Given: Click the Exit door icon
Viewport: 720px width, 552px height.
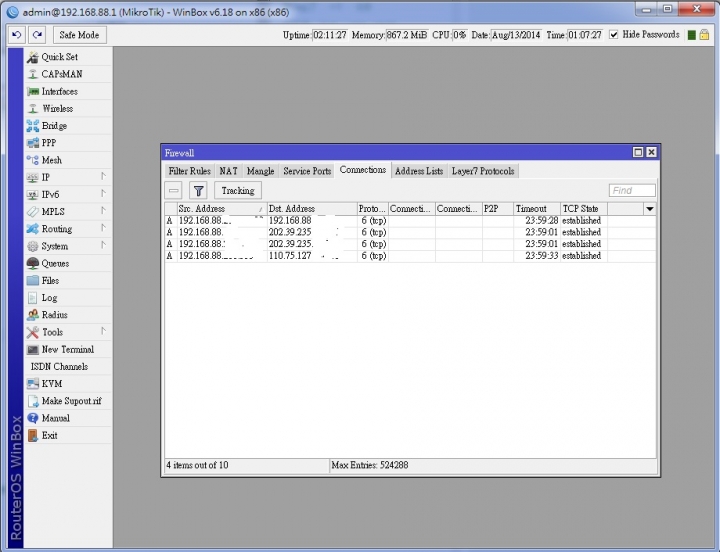Looking at the screenshot, I should (33, 435).
